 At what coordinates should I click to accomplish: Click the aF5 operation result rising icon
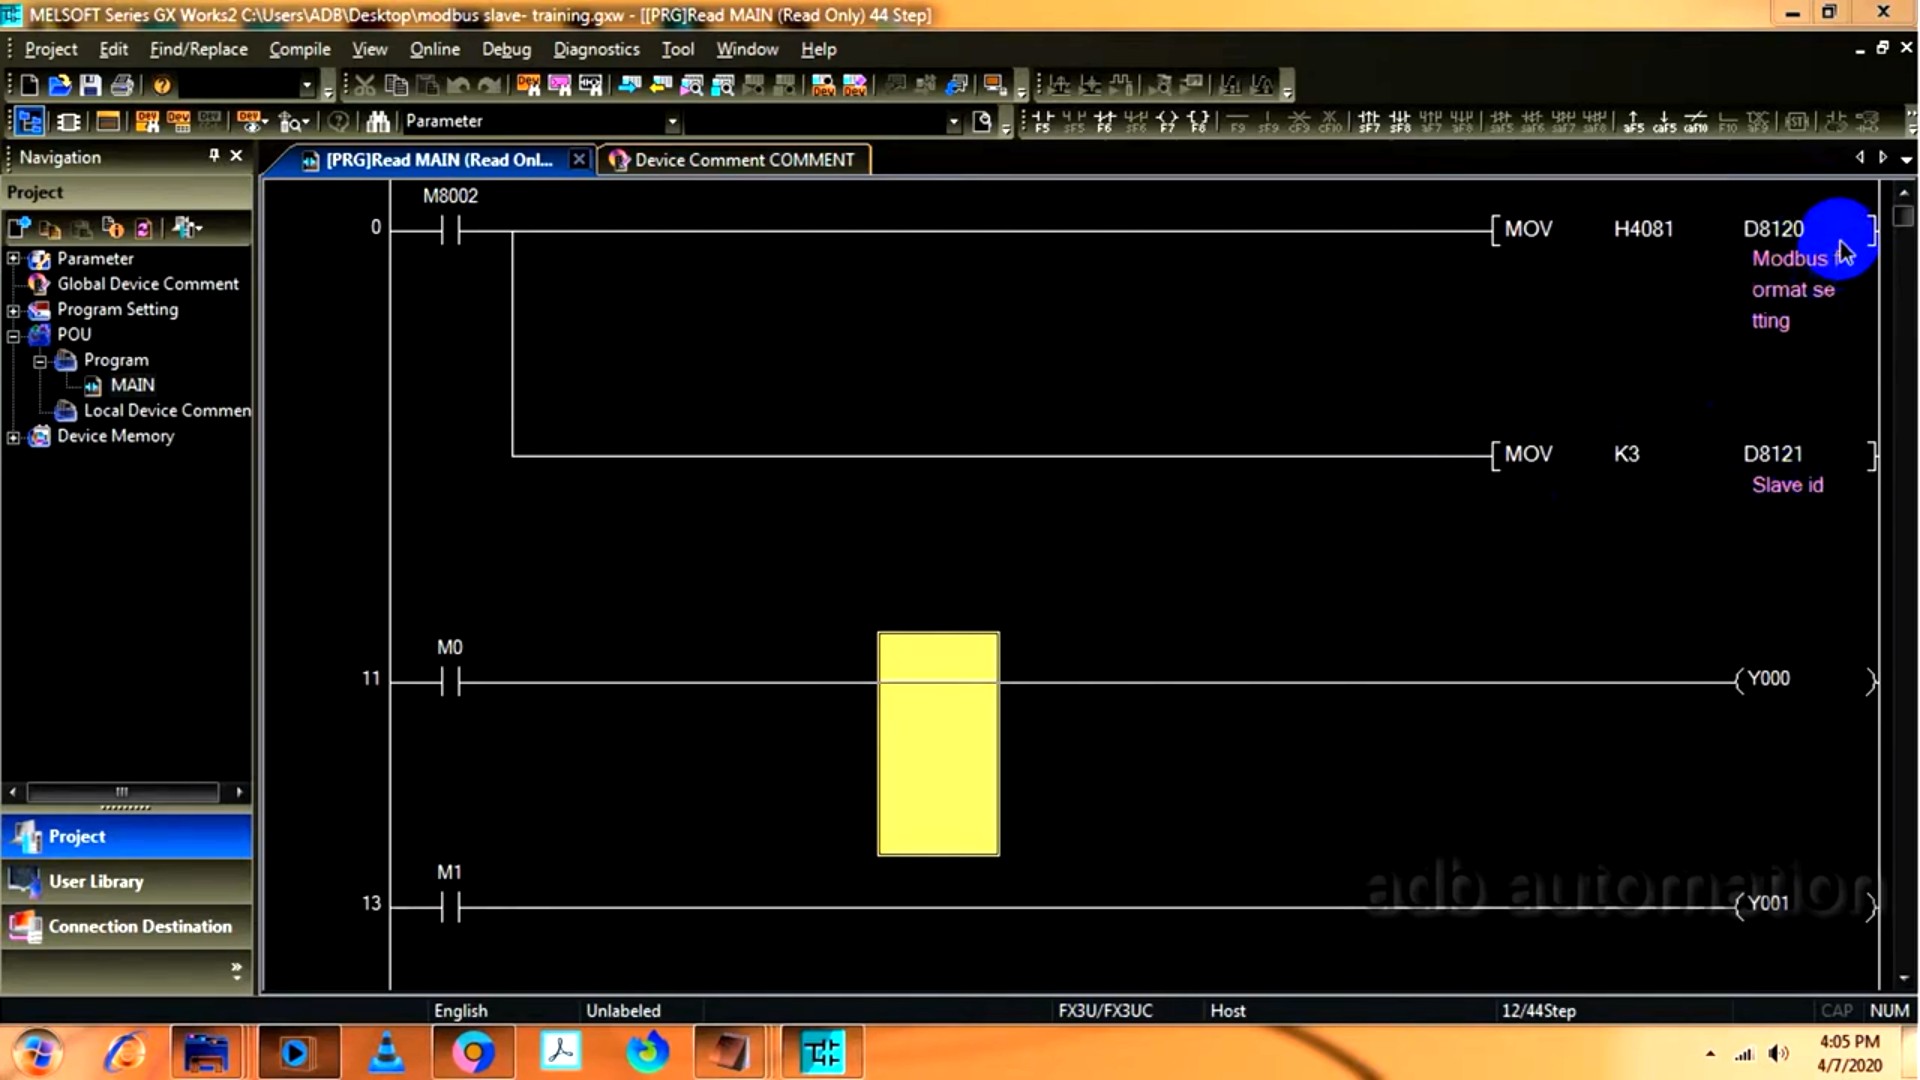click(1633, 122)
